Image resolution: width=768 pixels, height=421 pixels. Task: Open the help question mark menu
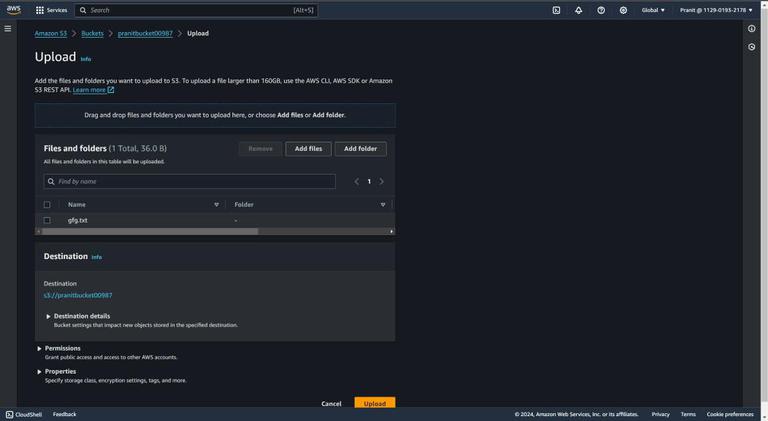601,10
